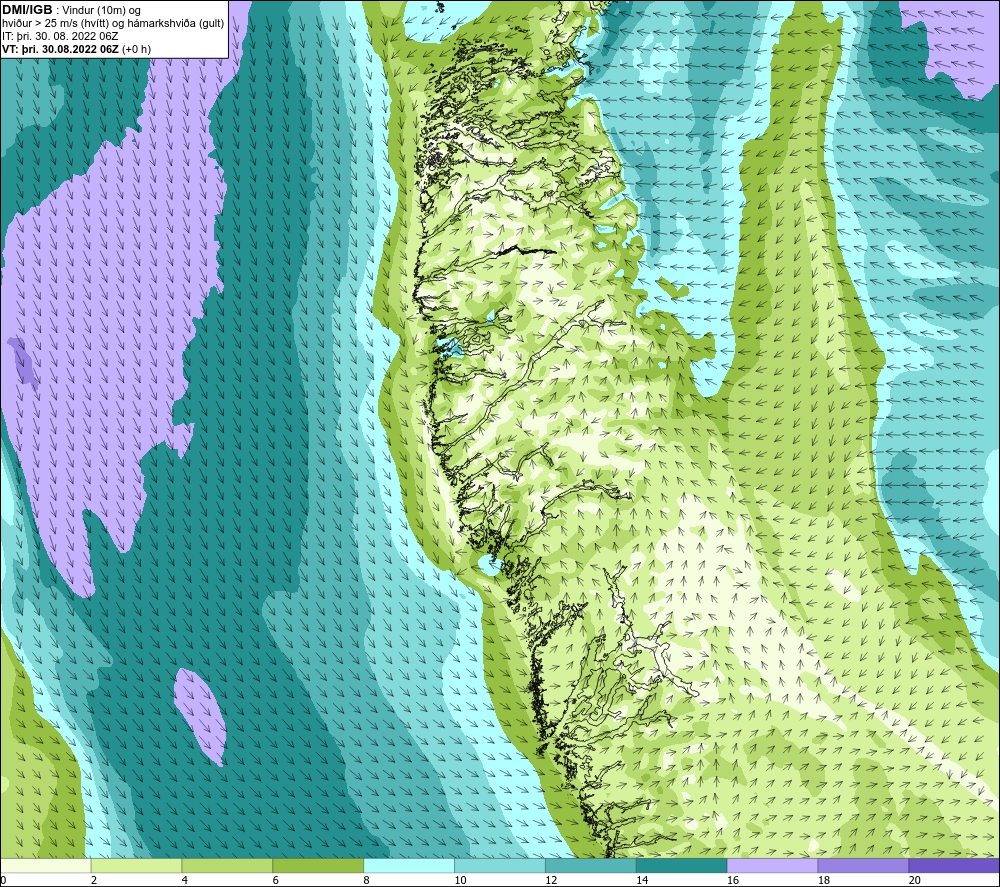Click the legend scale label '20'

tap(915, 881)
